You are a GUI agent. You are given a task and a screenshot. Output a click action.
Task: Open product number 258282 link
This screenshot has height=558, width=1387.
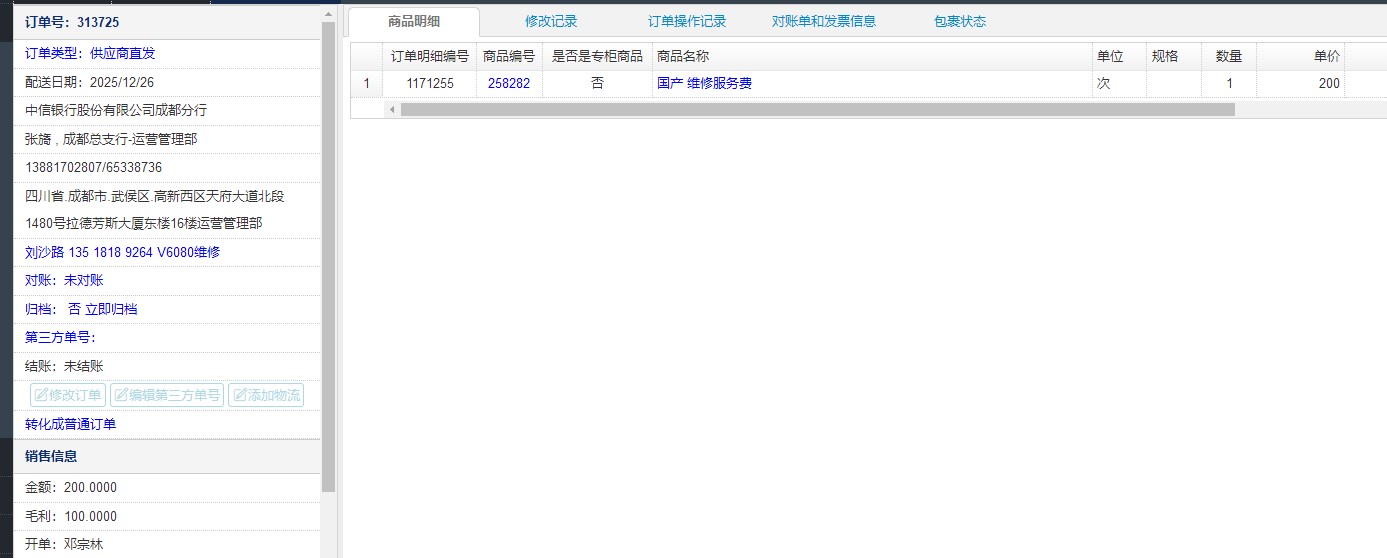click(509, 84)
